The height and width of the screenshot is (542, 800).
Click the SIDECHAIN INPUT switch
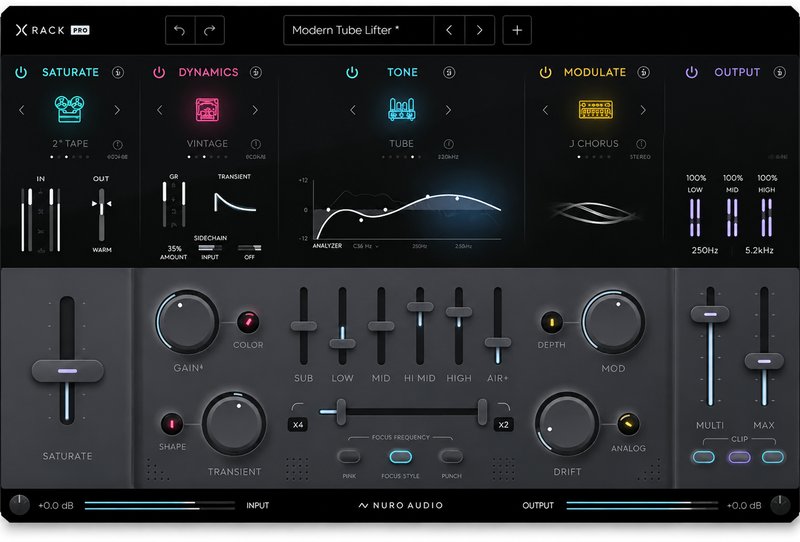pyautogui.click(x=209, y=248)
